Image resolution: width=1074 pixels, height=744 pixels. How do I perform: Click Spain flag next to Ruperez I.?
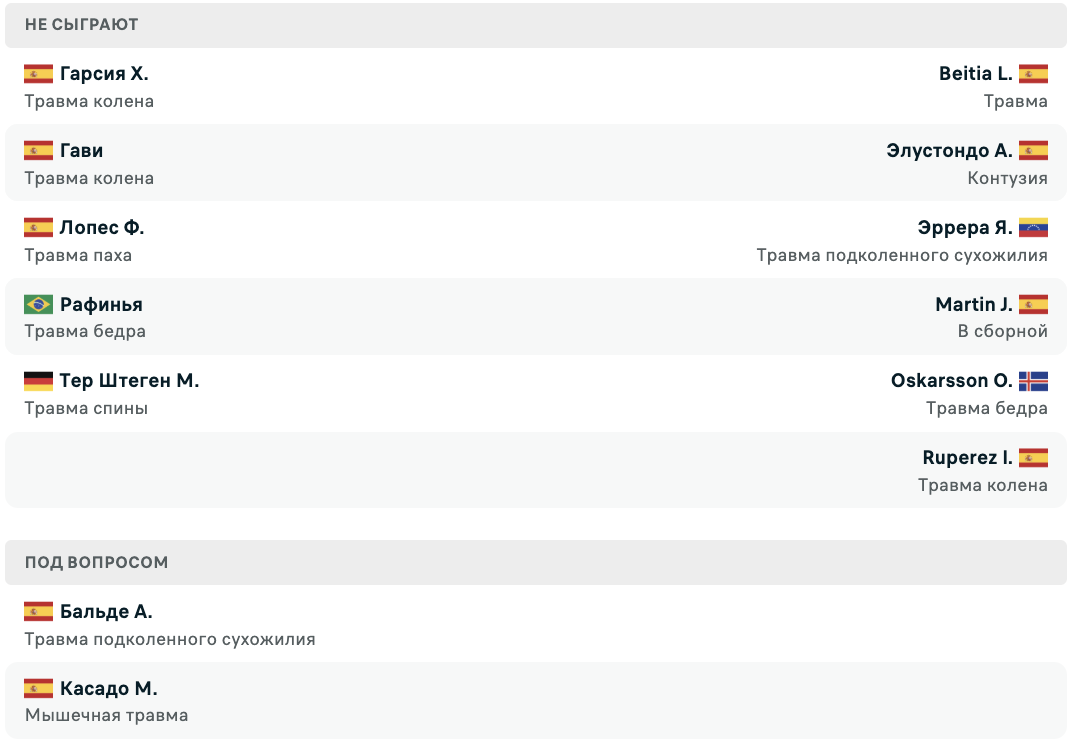pos(1033,458)
